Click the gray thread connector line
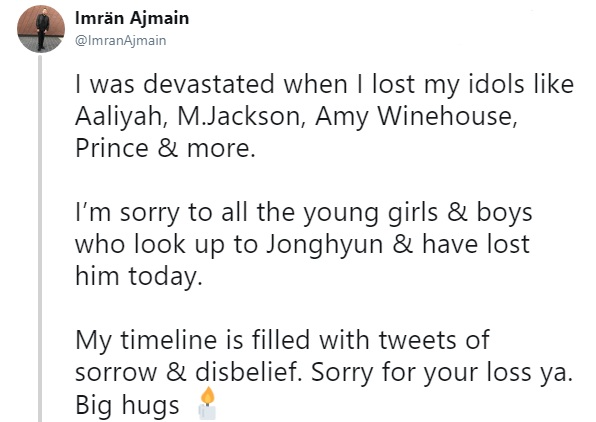 click(40, 238)
